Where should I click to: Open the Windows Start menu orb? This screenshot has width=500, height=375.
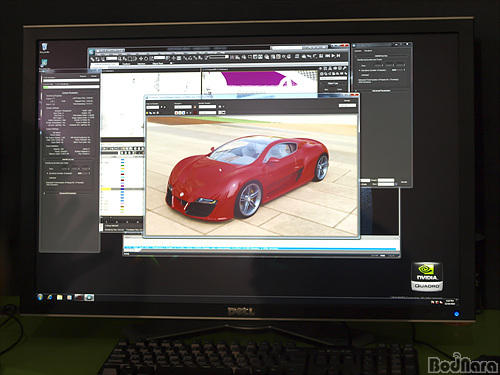pos(40,297)
